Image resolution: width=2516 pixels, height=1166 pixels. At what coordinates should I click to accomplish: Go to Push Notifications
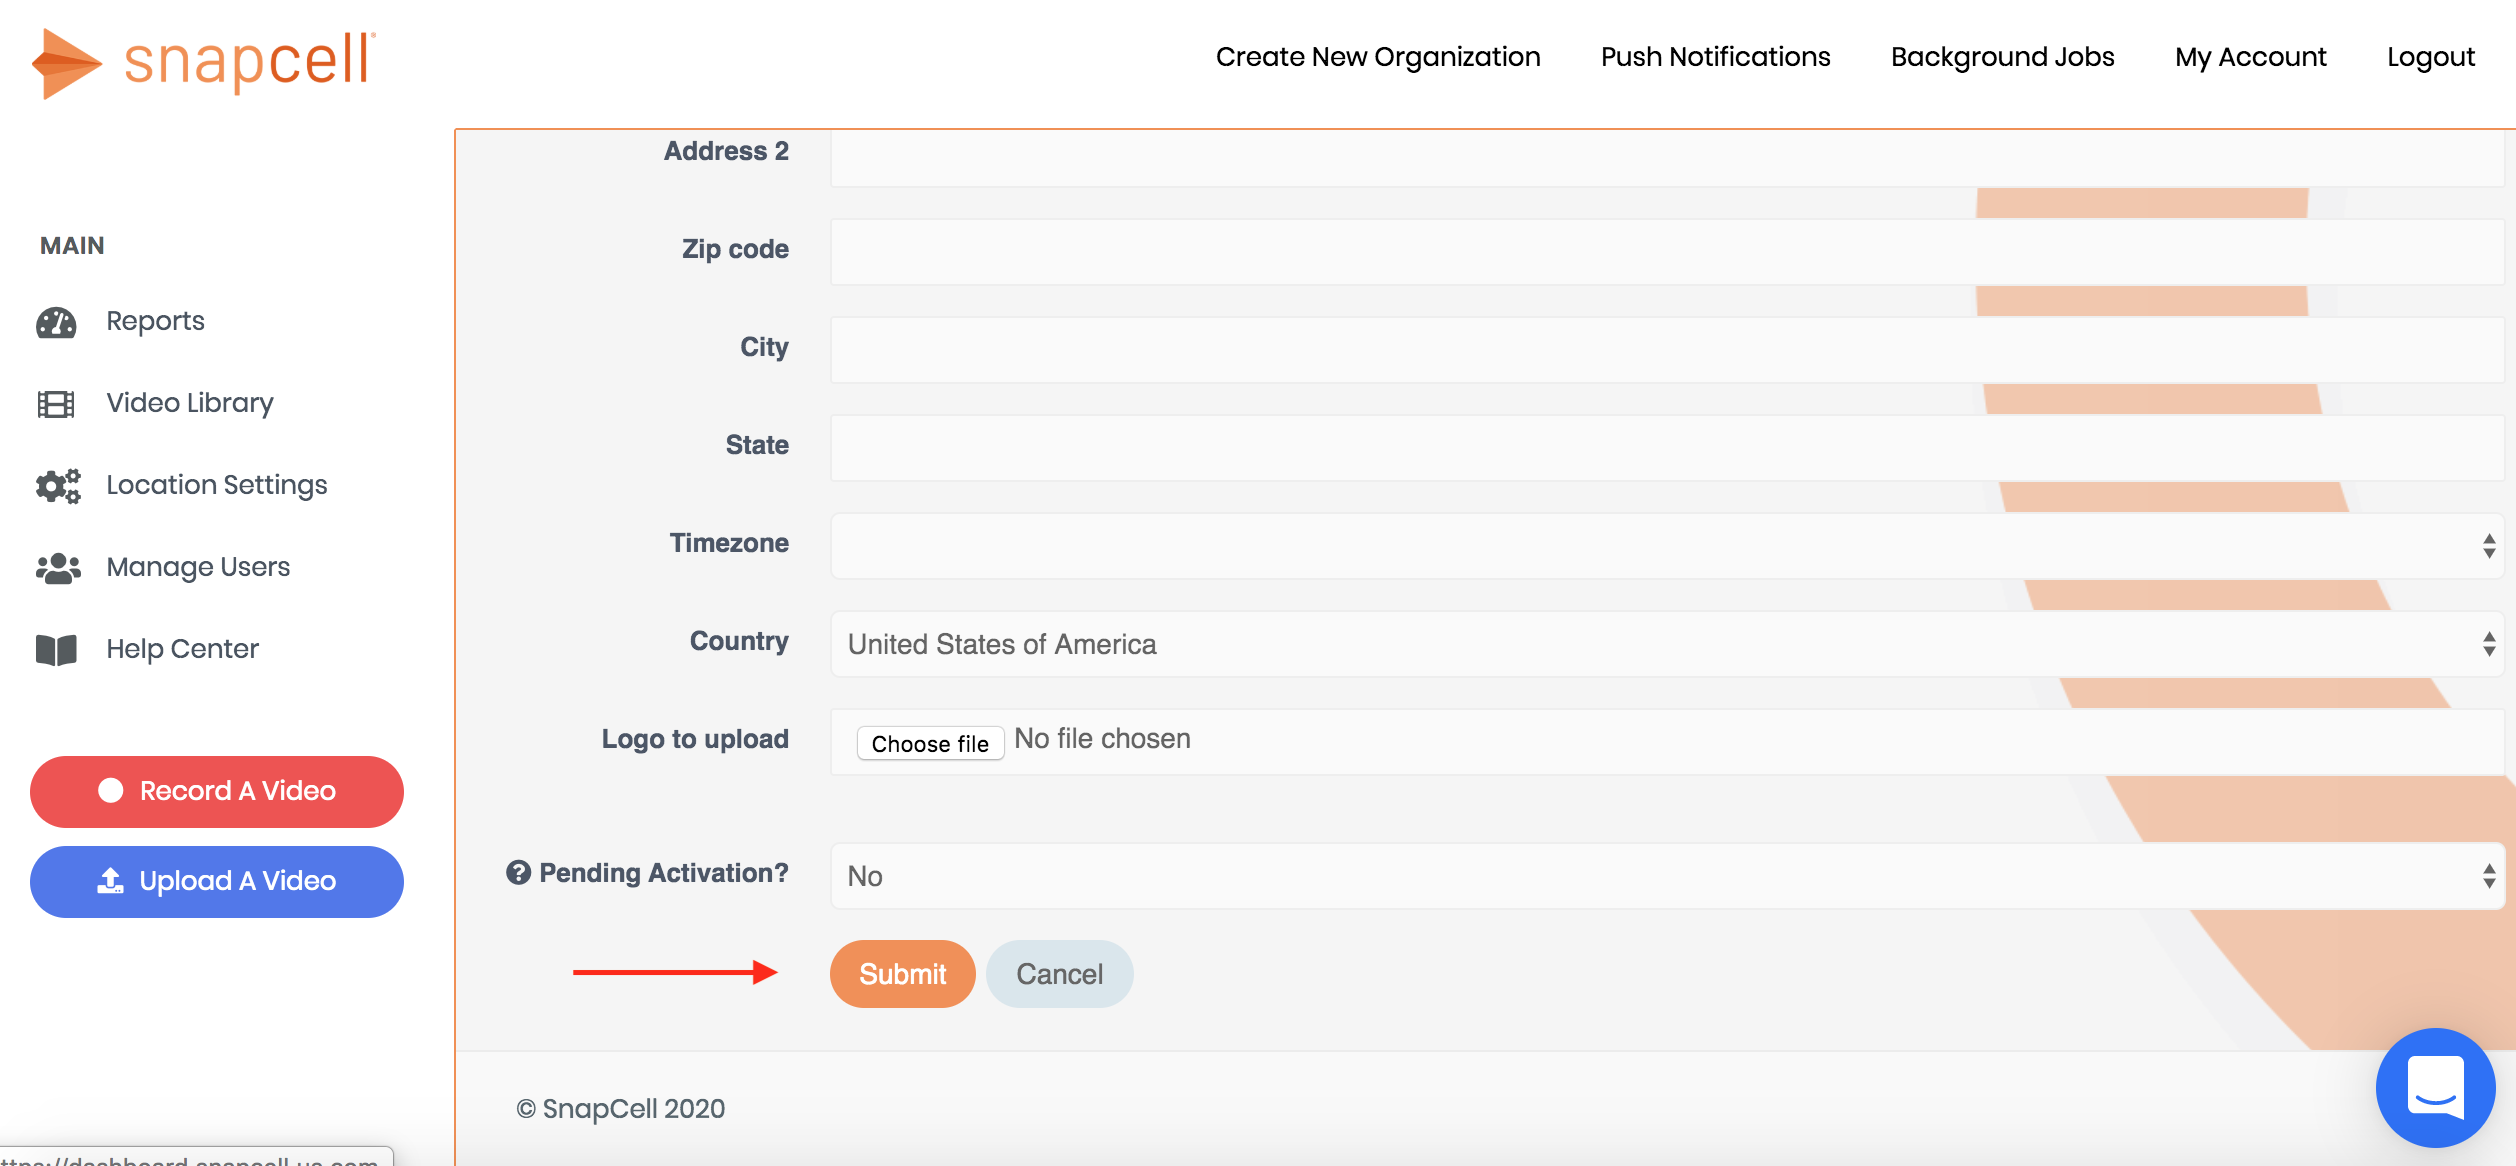pos(1715,57)
